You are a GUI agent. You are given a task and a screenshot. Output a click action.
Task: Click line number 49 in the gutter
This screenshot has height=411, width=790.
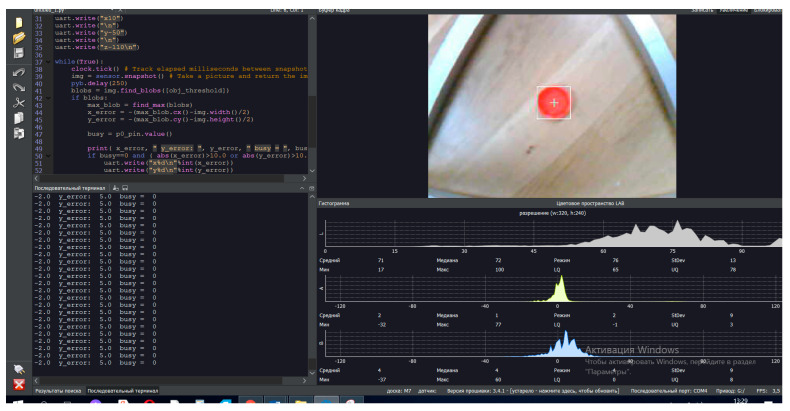[39, 149]
